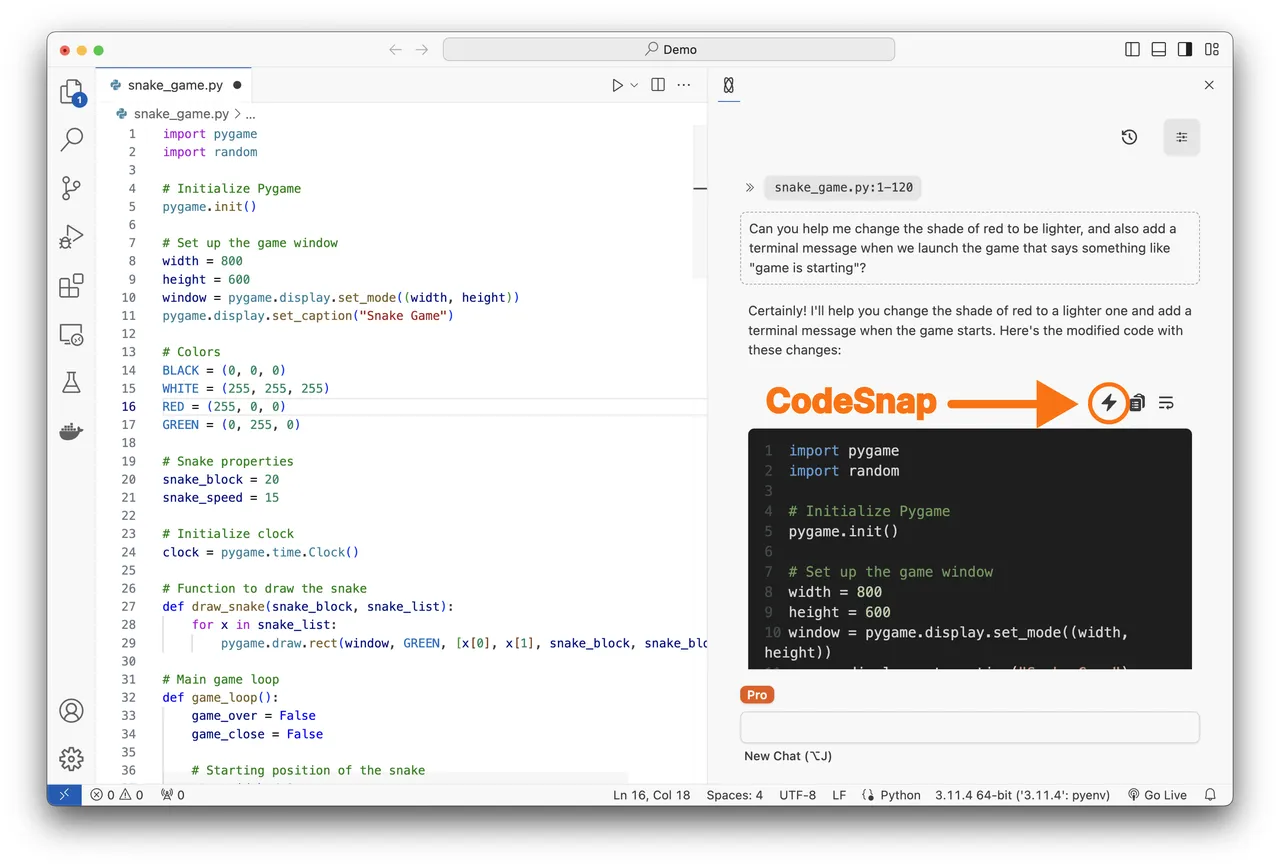Click the snake_speed = 15 line

tap(220, 497)
